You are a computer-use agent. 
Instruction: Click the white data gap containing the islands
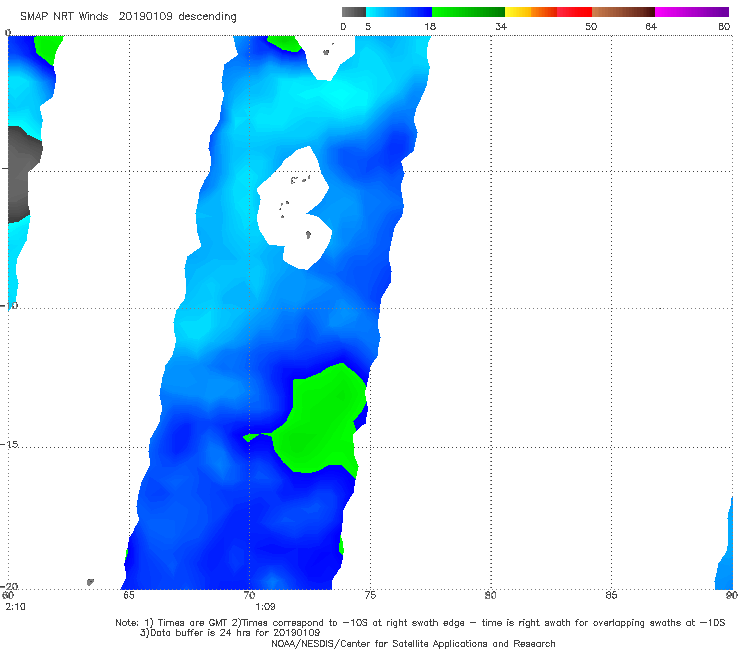294,208
